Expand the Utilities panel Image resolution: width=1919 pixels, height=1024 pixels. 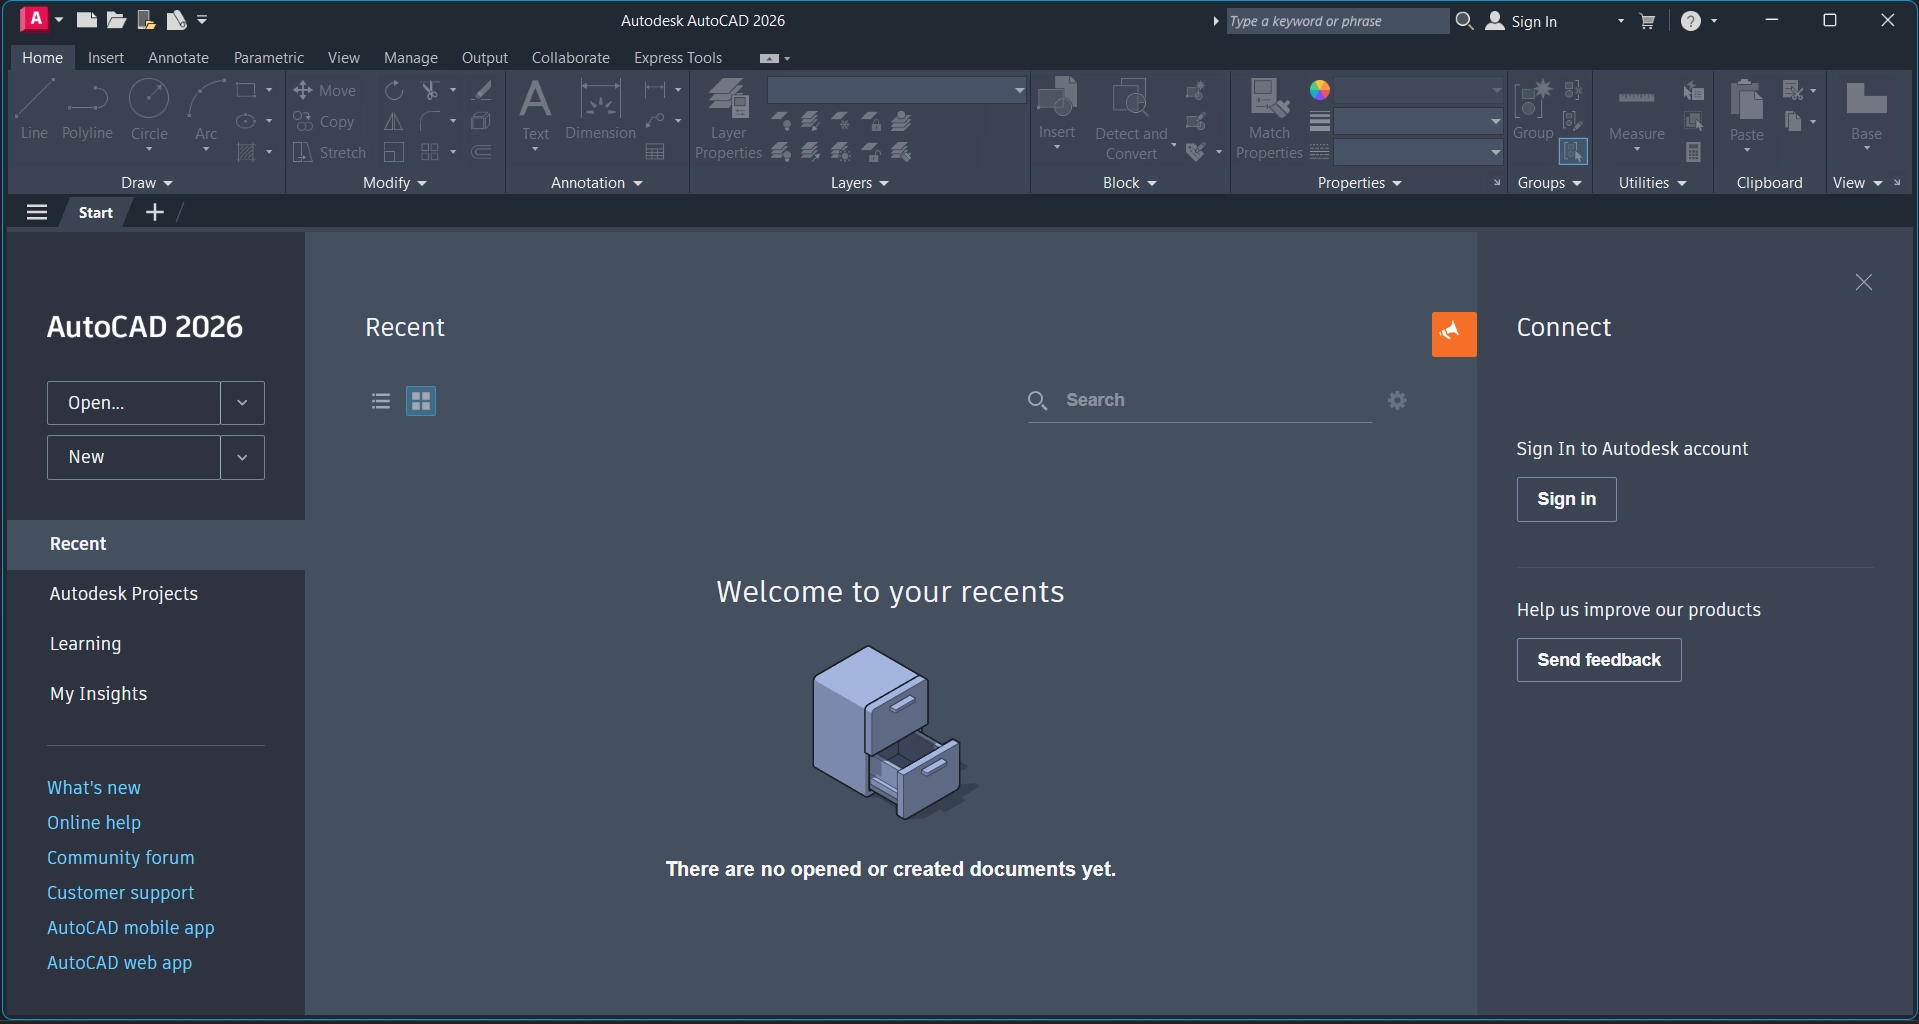click(1653, 183)
